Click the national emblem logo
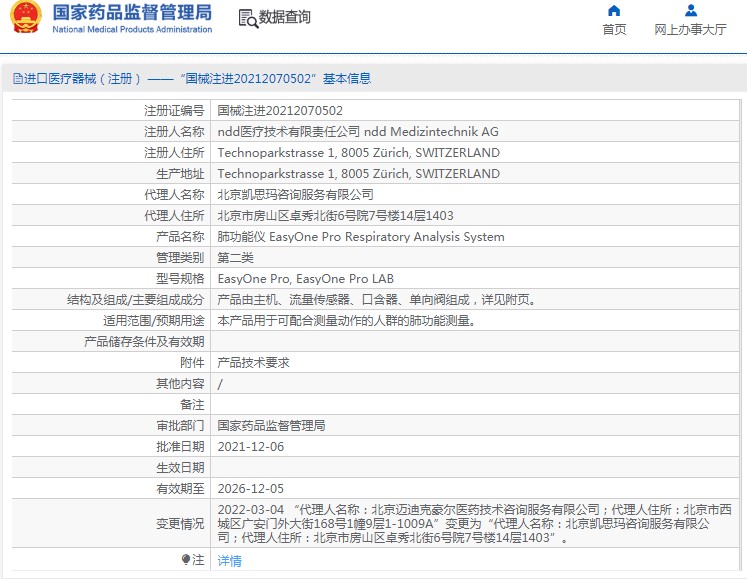The width and height of the screenshot is (747, 579). coord(26,17)
